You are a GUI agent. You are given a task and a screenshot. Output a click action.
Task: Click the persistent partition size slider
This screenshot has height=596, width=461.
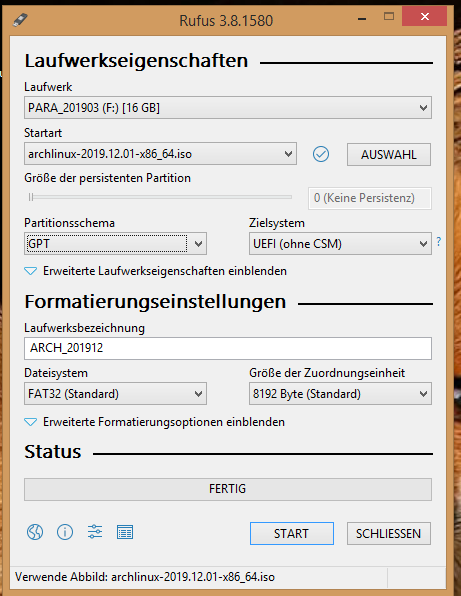[160, 197]
